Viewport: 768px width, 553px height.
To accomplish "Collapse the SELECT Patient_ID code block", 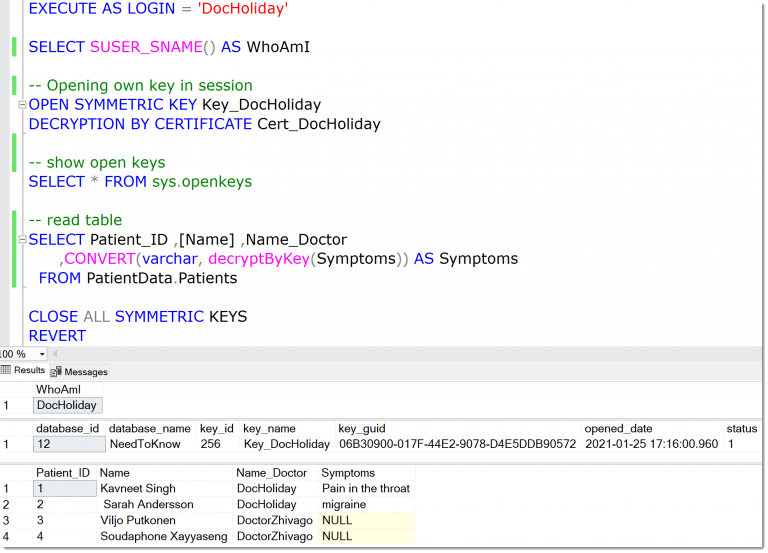I will (22, 240).
